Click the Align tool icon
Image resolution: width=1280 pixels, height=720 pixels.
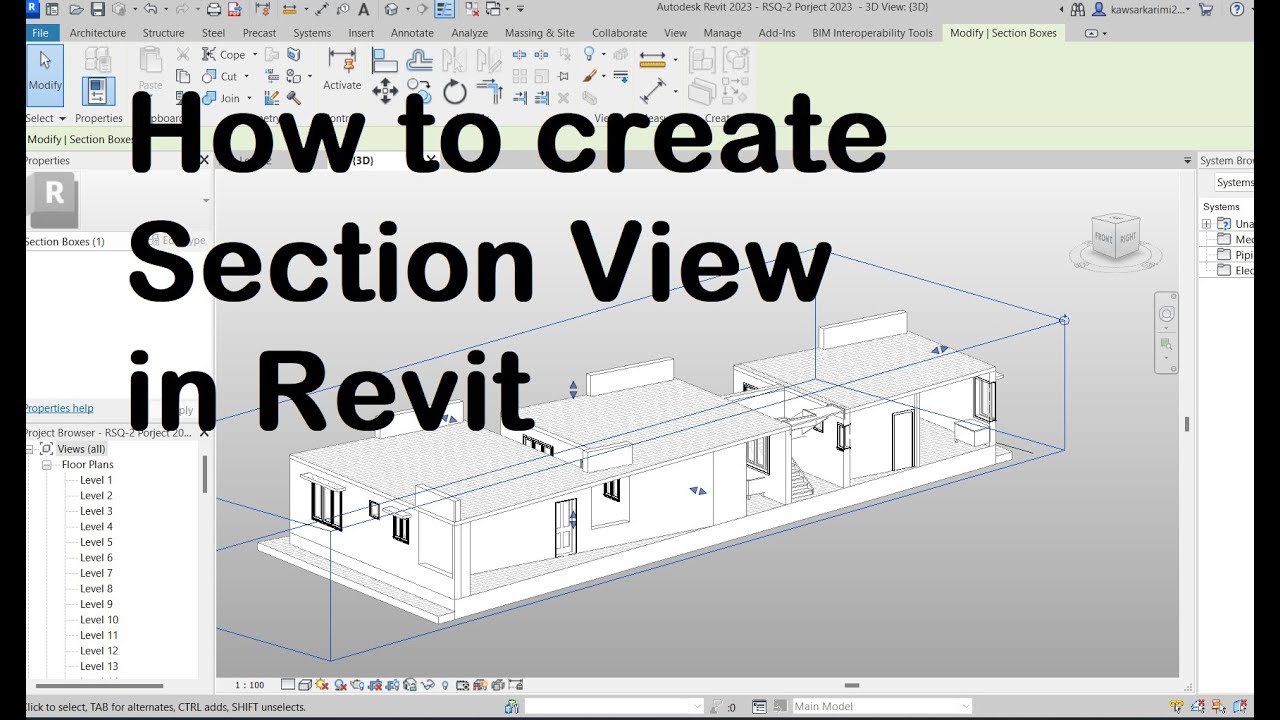(x=385, y=60)
